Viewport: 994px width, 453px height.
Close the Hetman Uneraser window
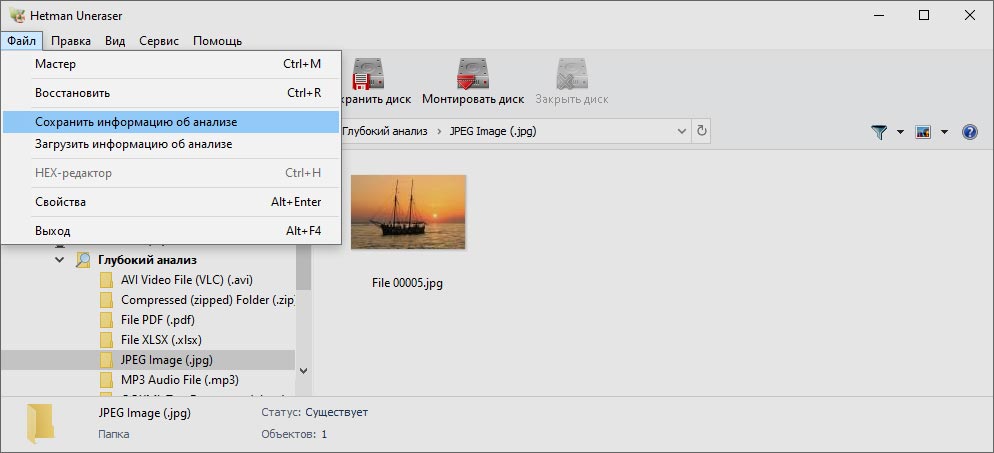click(970, 15)
